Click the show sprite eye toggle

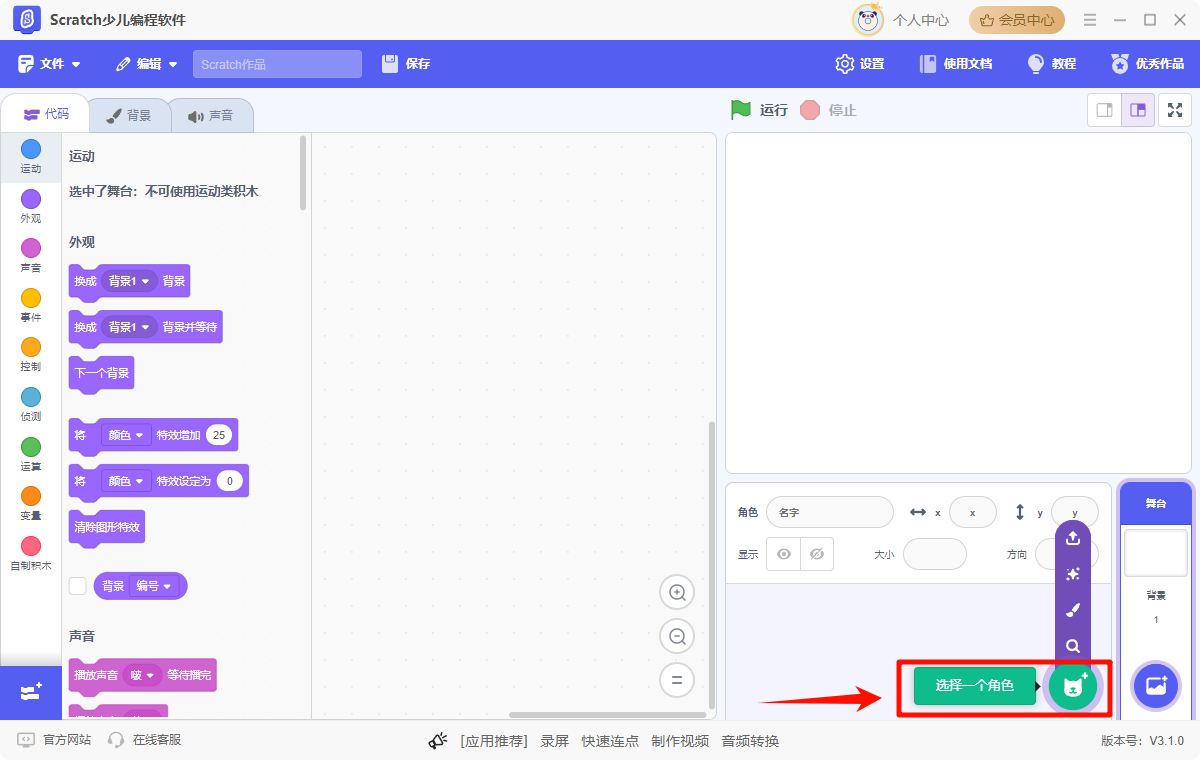click(x=784, y=554)
